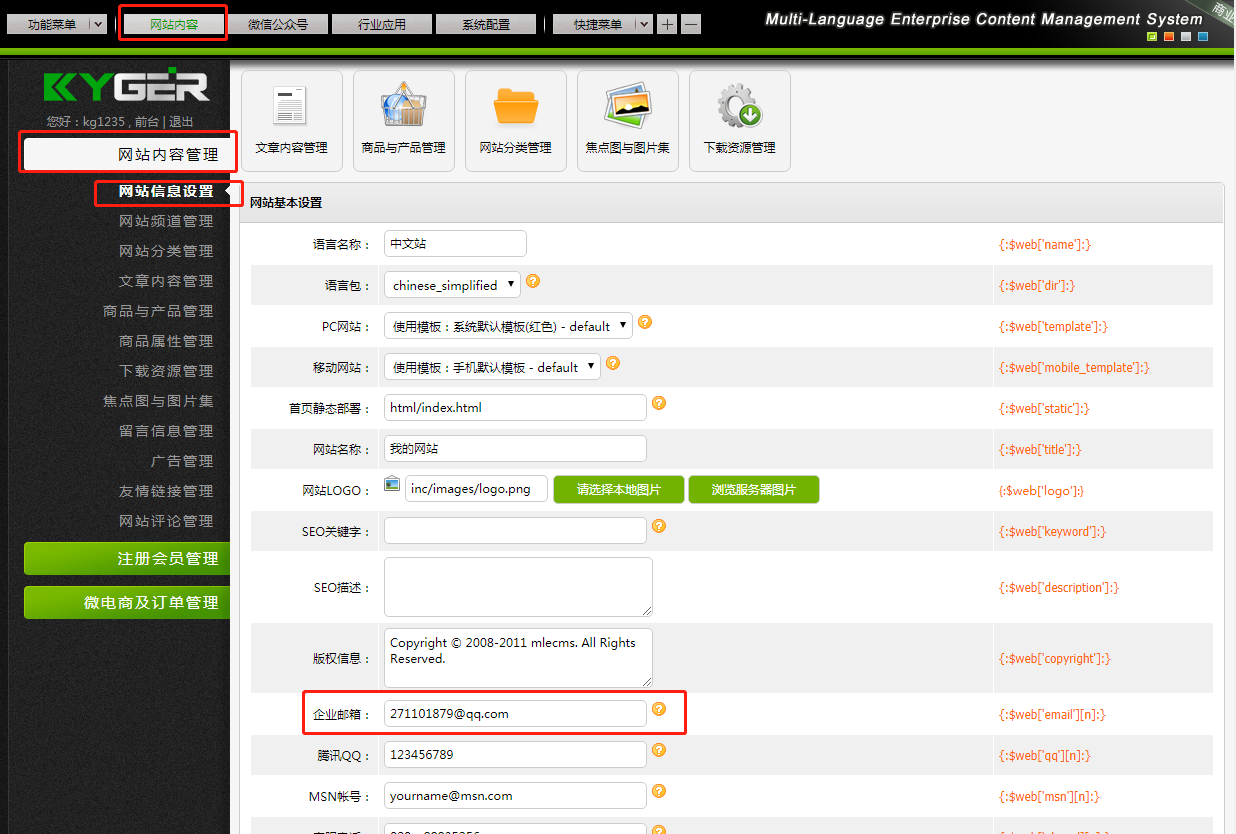Click the logo image preview icon
This screenshot has height=834, width=1236.
(392, 485)
